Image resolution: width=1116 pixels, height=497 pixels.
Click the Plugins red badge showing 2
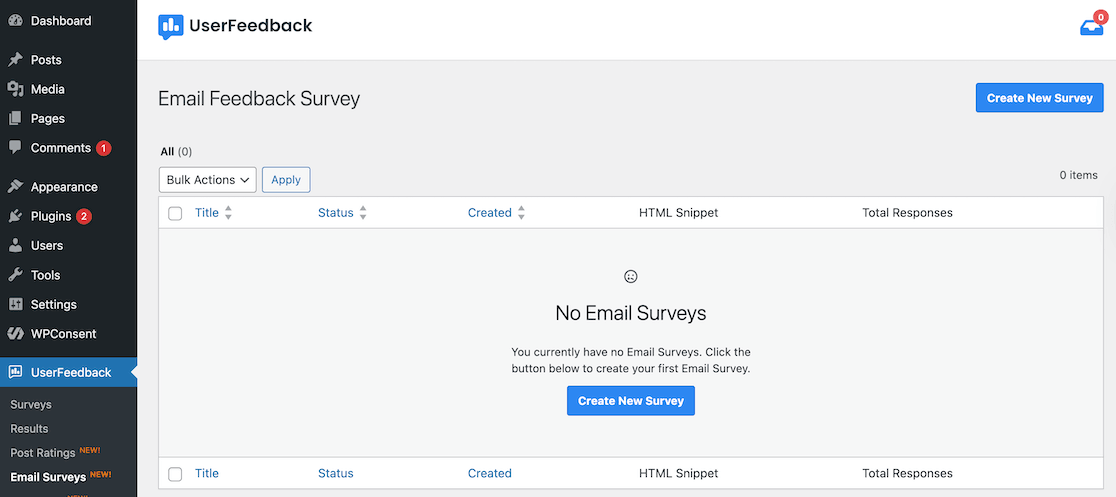click(x=84, y=216)
